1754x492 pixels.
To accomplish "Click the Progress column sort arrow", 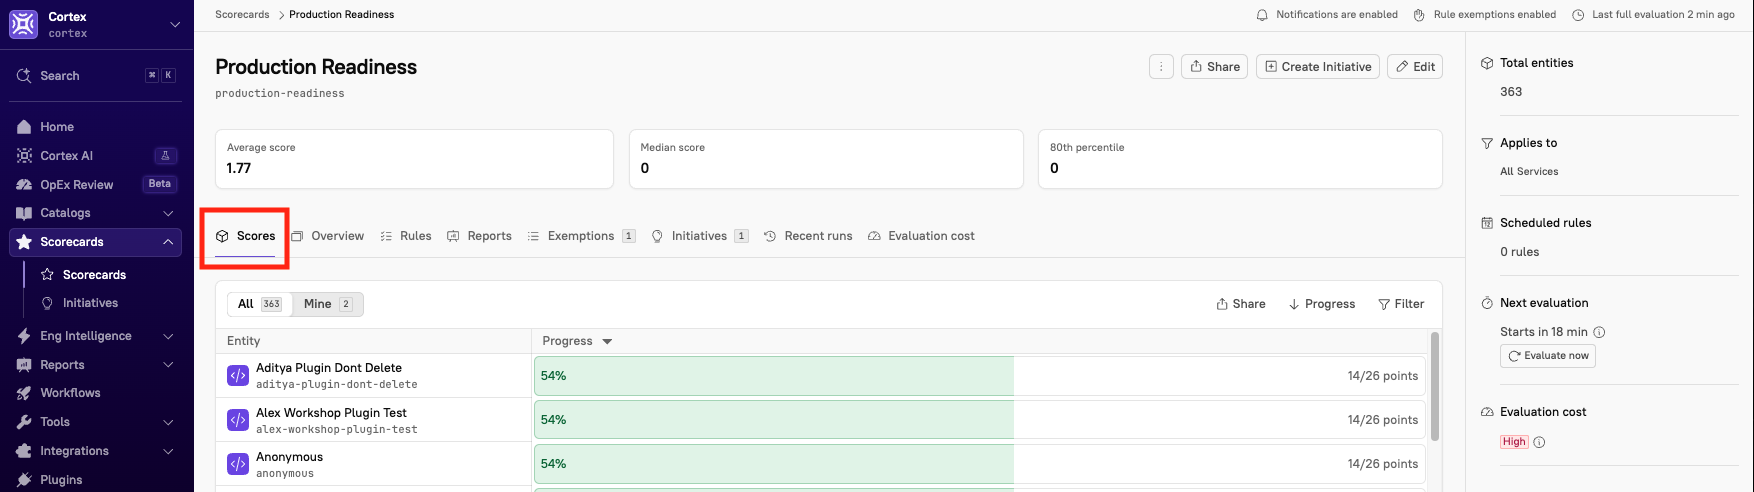I will [607, 342].
